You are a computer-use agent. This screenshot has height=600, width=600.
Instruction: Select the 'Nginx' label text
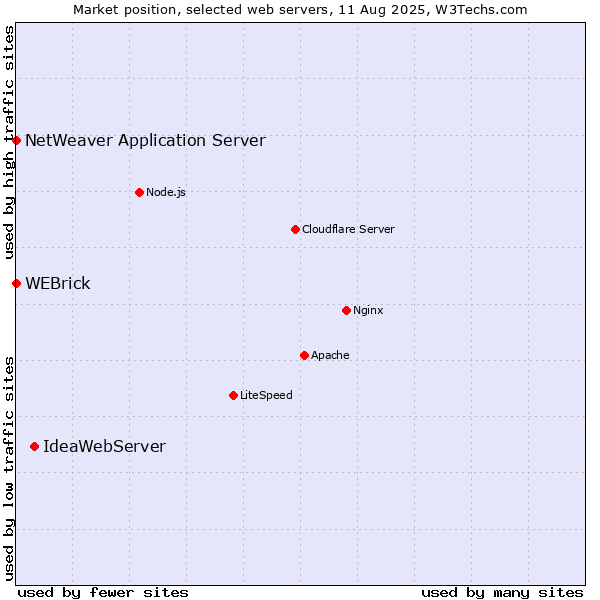[x=368, y=310]
